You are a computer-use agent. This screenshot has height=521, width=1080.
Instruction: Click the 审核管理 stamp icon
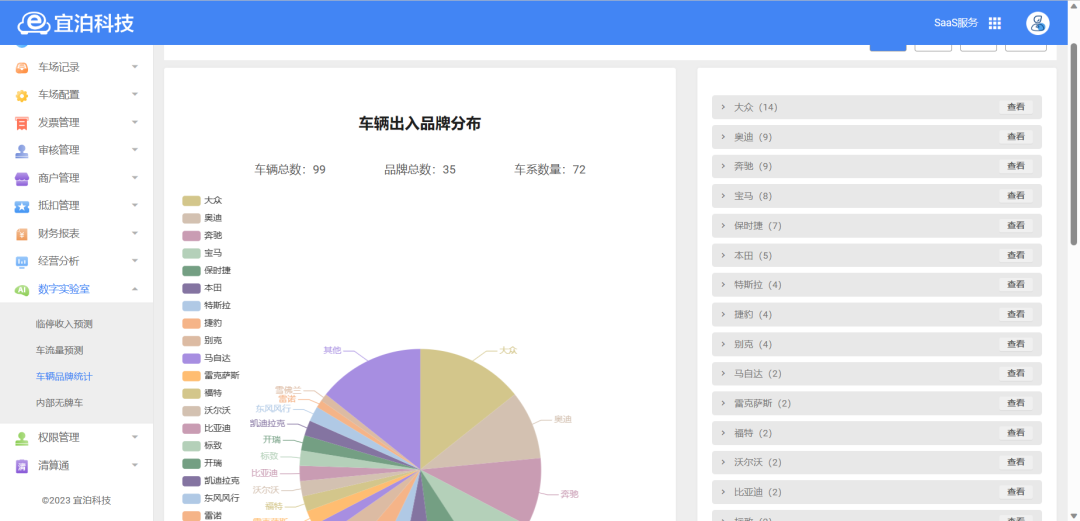point(22,150)
